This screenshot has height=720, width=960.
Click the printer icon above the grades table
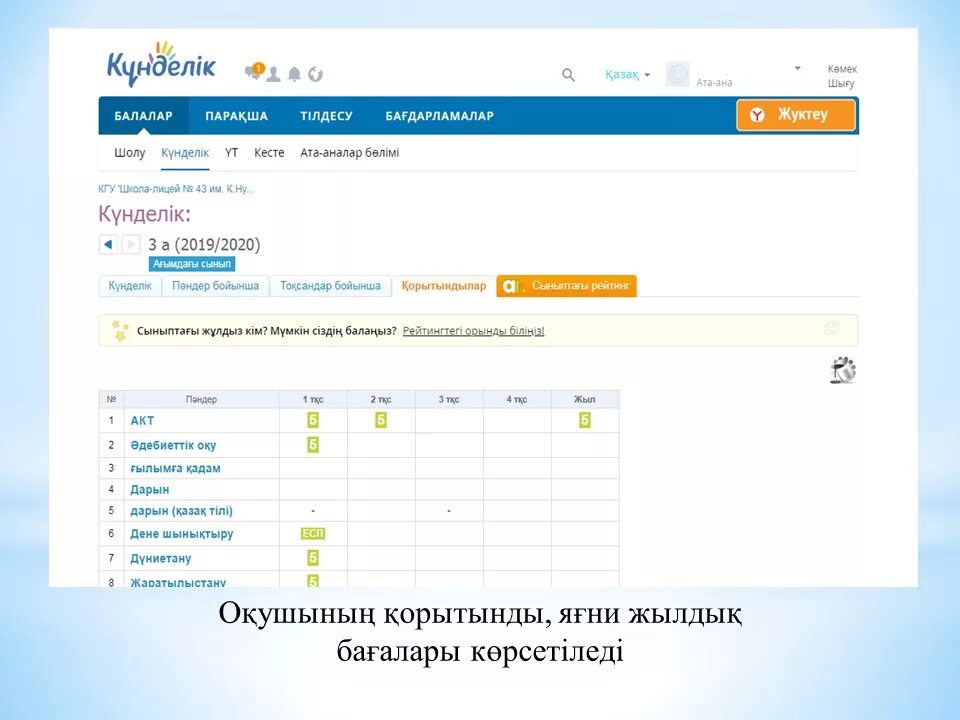[x=843, y=369]
